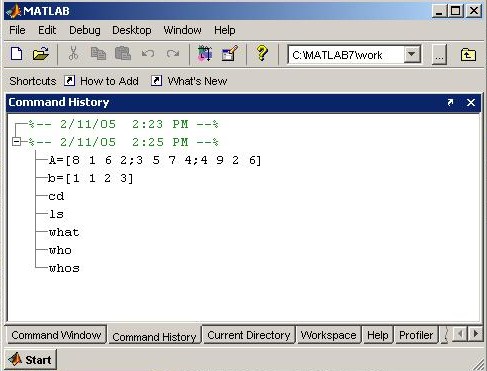
Task: Select the what command entry
Action: (x=64, y=232)
